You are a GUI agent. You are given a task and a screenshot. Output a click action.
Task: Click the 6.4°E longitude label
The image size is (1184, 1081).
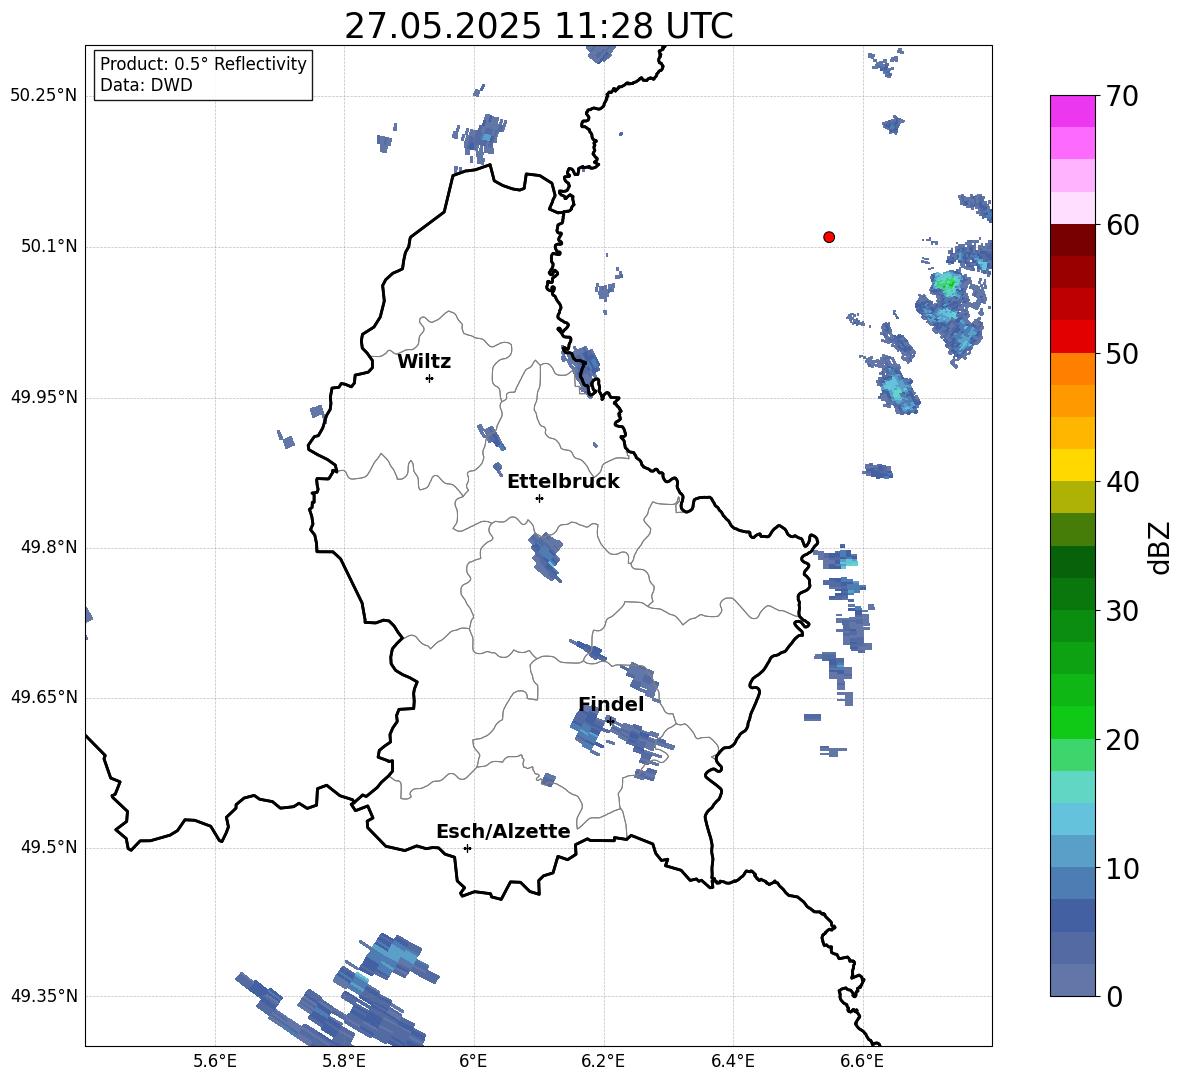point(732,1061)
